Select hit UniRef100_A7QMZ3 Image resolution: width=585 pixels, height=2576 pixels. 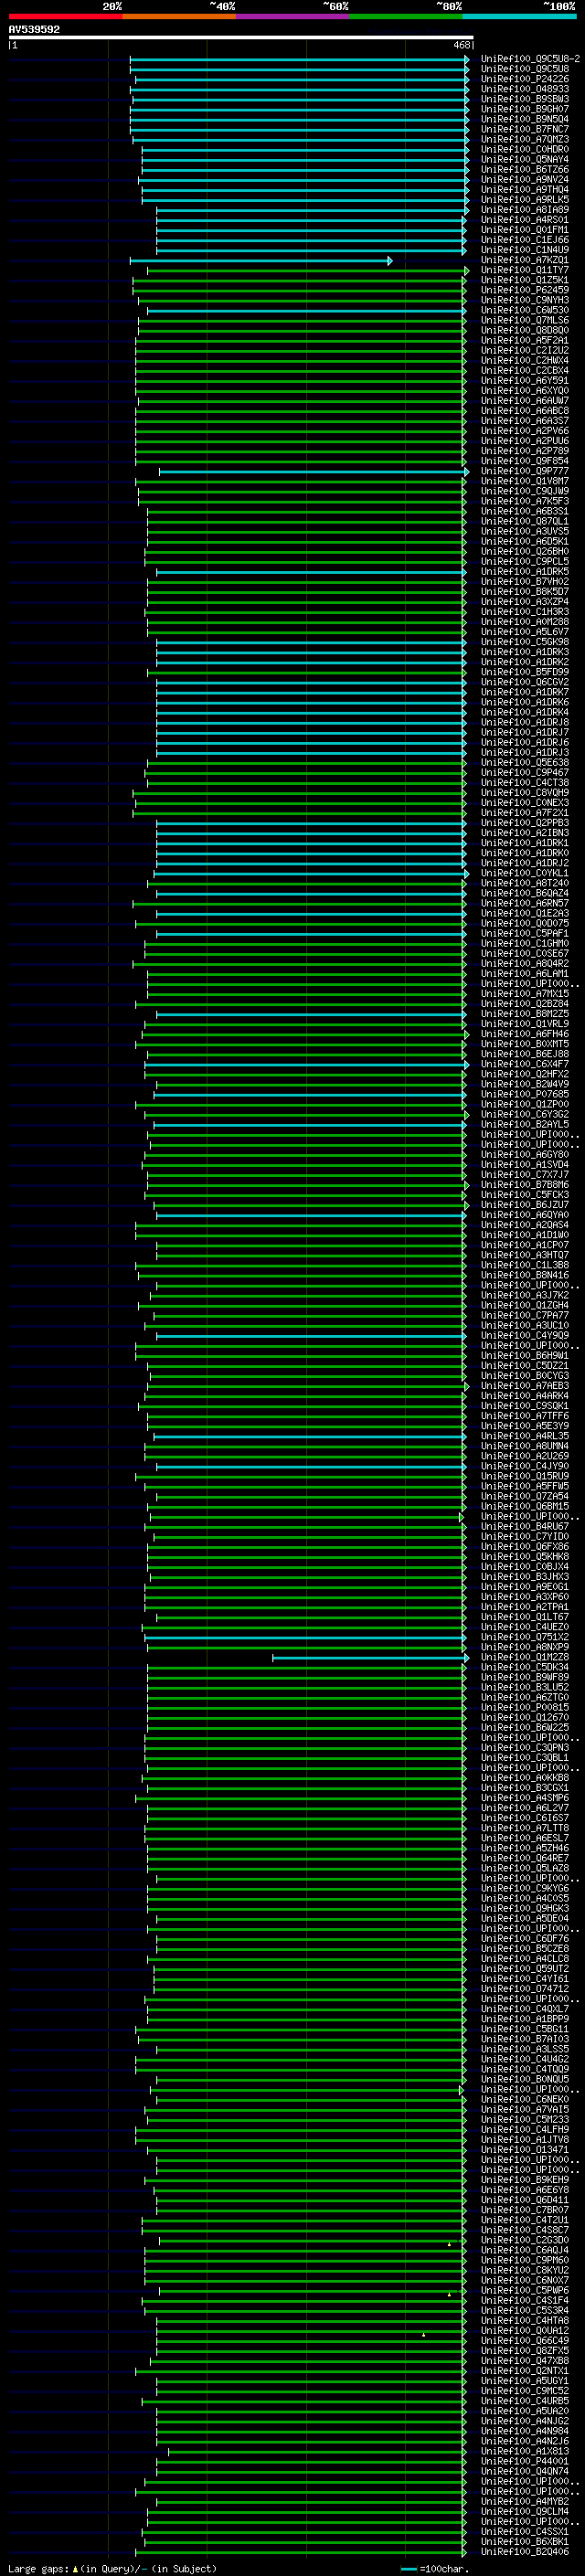tap(525, 139)
